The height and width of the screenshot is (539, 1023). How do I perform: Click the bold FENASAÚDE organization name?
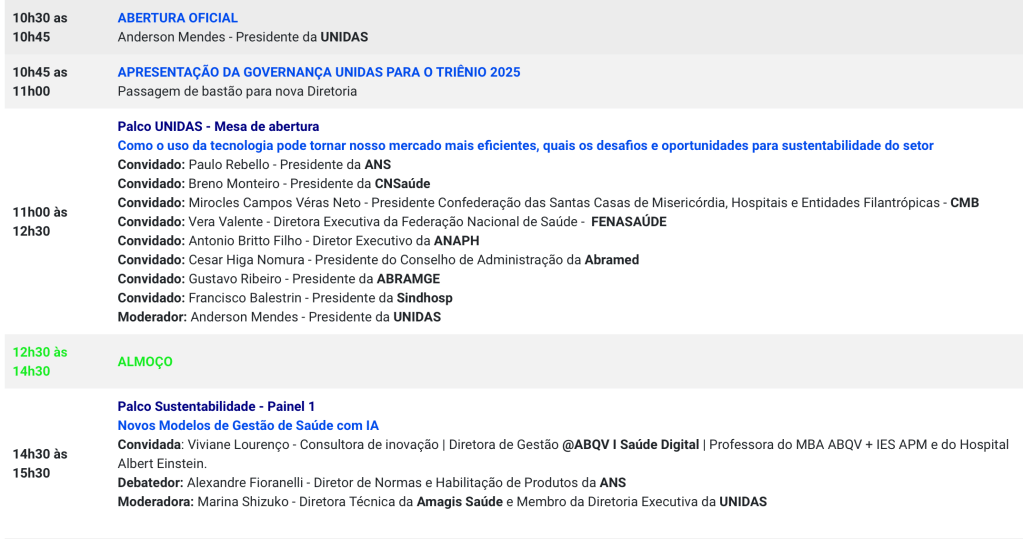[628, 221]
